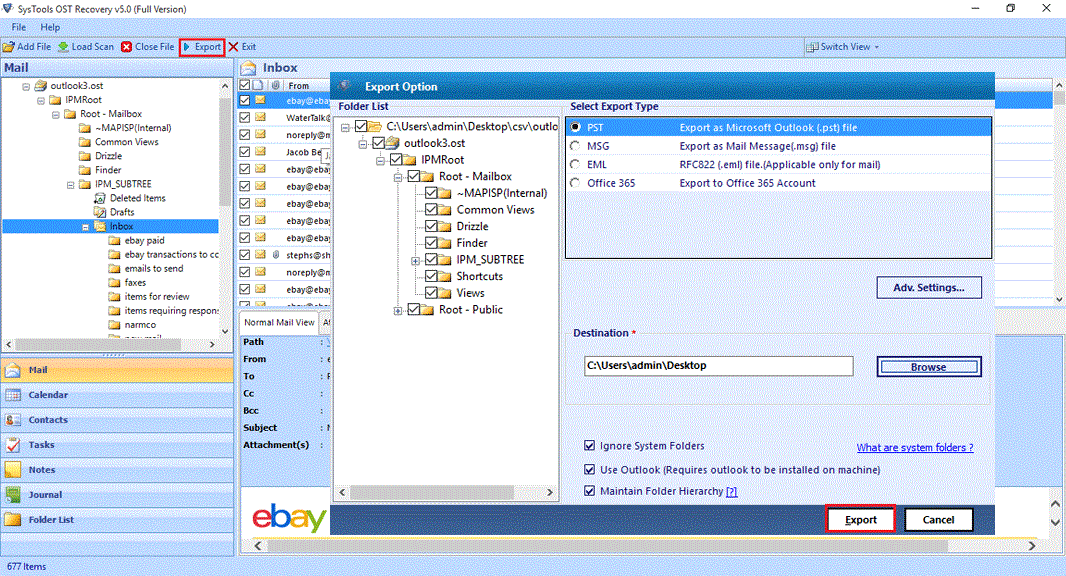Select the stephs@ email row
This screenshot has width=1066, height=576.
pos(285,255)
